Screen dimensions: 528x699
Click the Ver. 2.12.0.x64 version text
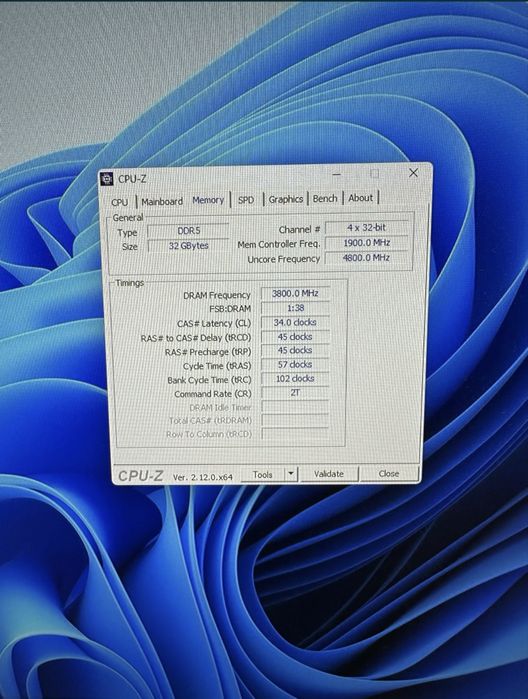pyautogui.click(x=203, y=477)
